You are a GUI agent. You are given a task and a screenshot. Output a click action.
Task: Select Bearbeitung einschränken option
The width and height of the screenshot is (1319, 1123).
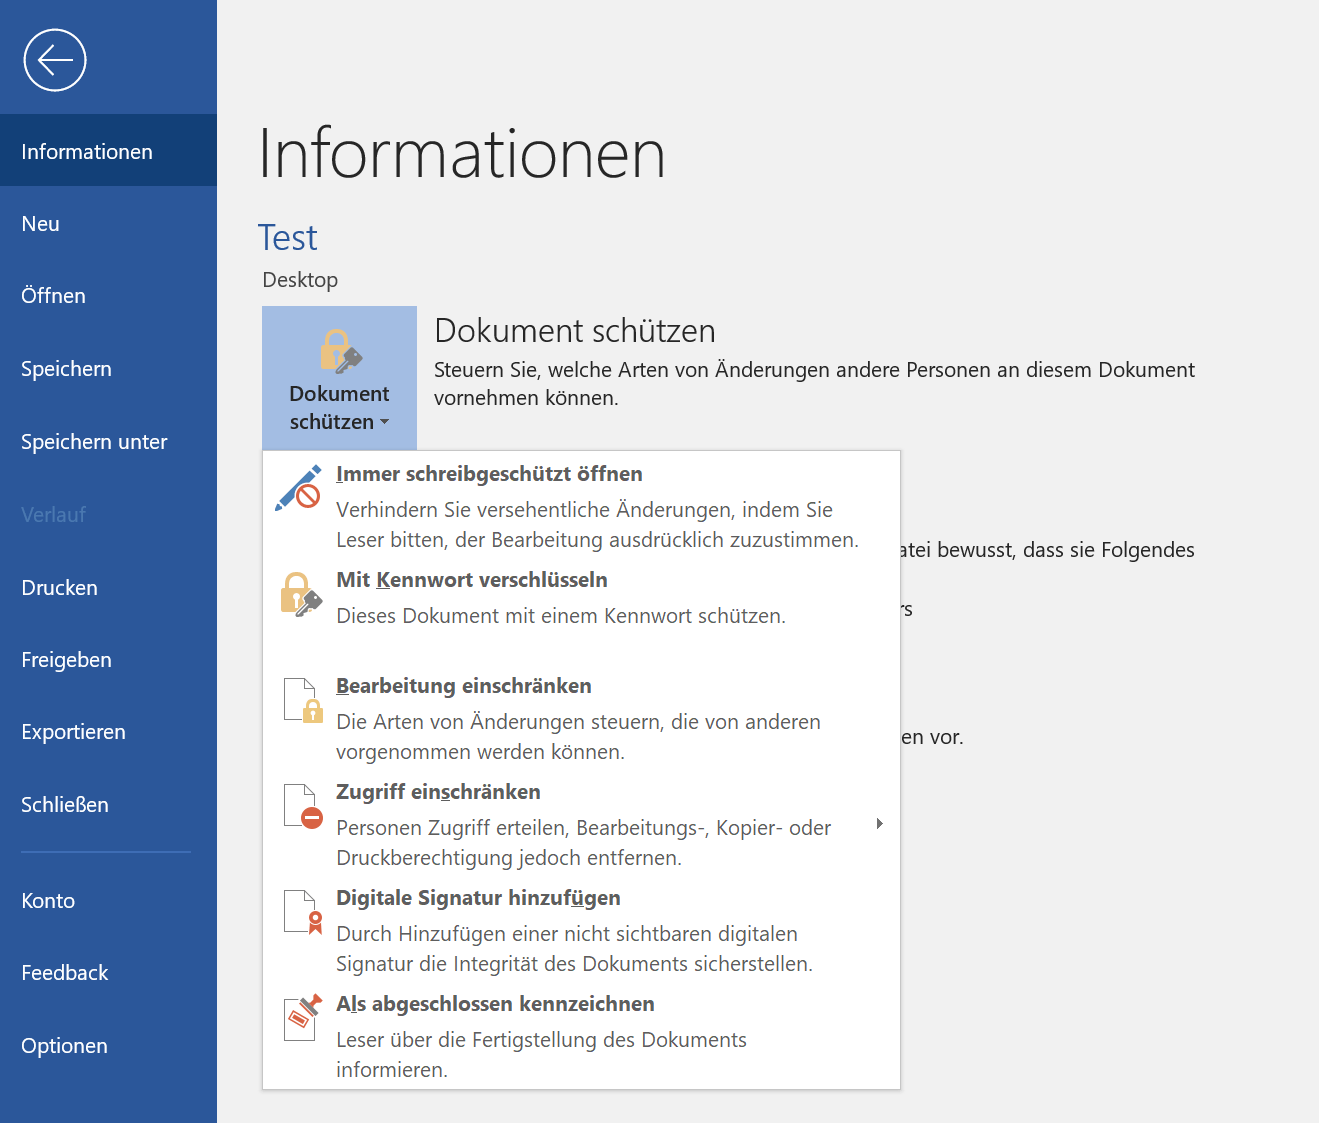[581, 716]
